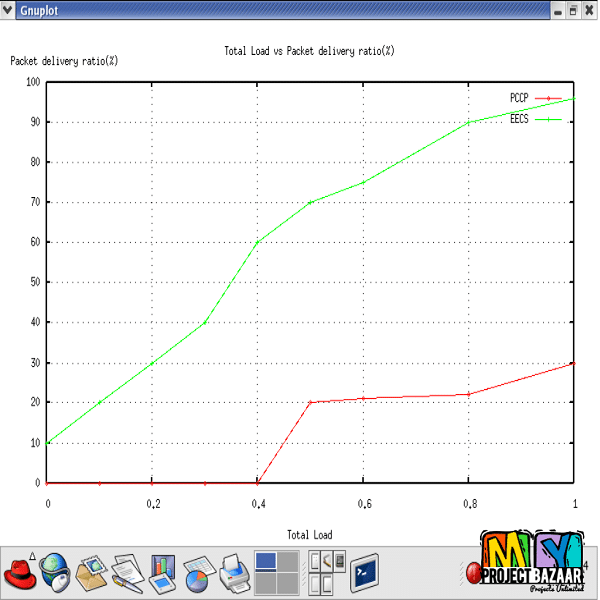Open the printer manager icon
The width and height of the screenshot is (600, 600).
[x=234, y=574]
